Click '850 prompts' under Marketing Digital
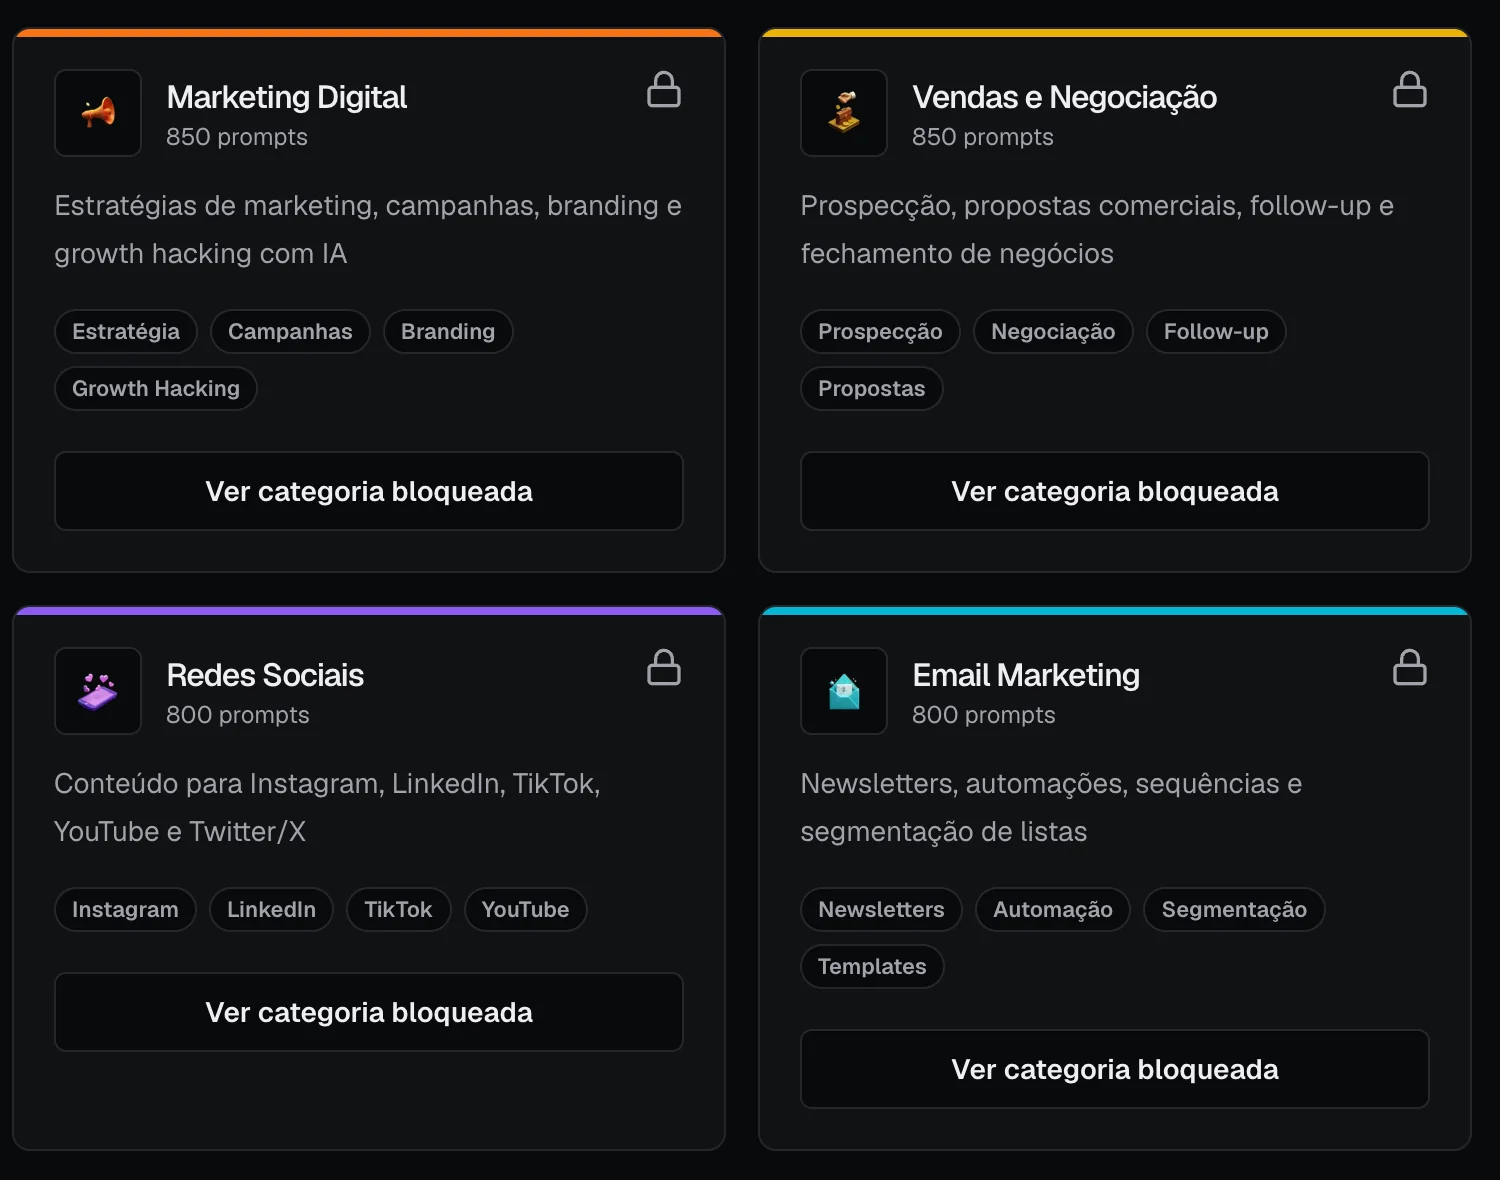Image resolution: width=1500 pixels, height=1180 pixels. [237, 137]
